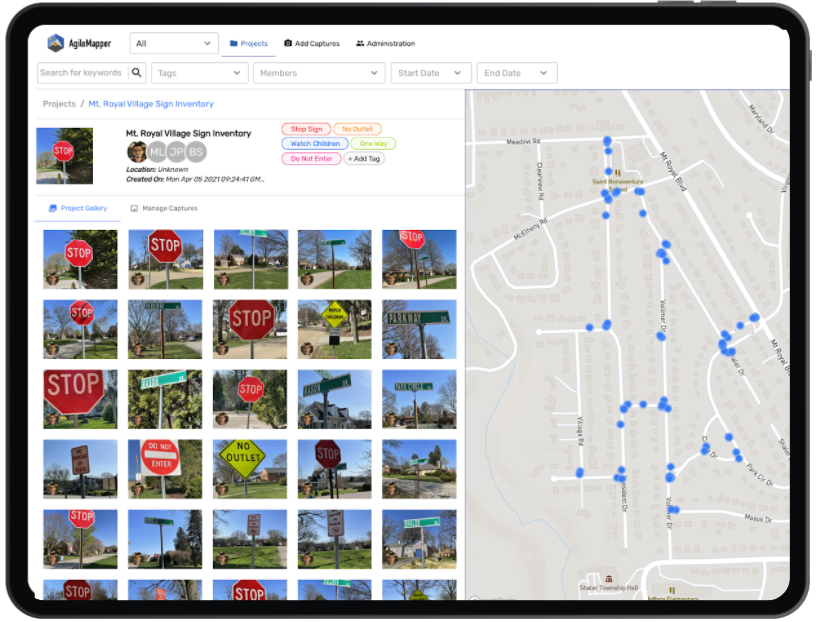The image size is (817, 622).
Task: Click the magnifying glass search icon
Action: click(137, 72)
